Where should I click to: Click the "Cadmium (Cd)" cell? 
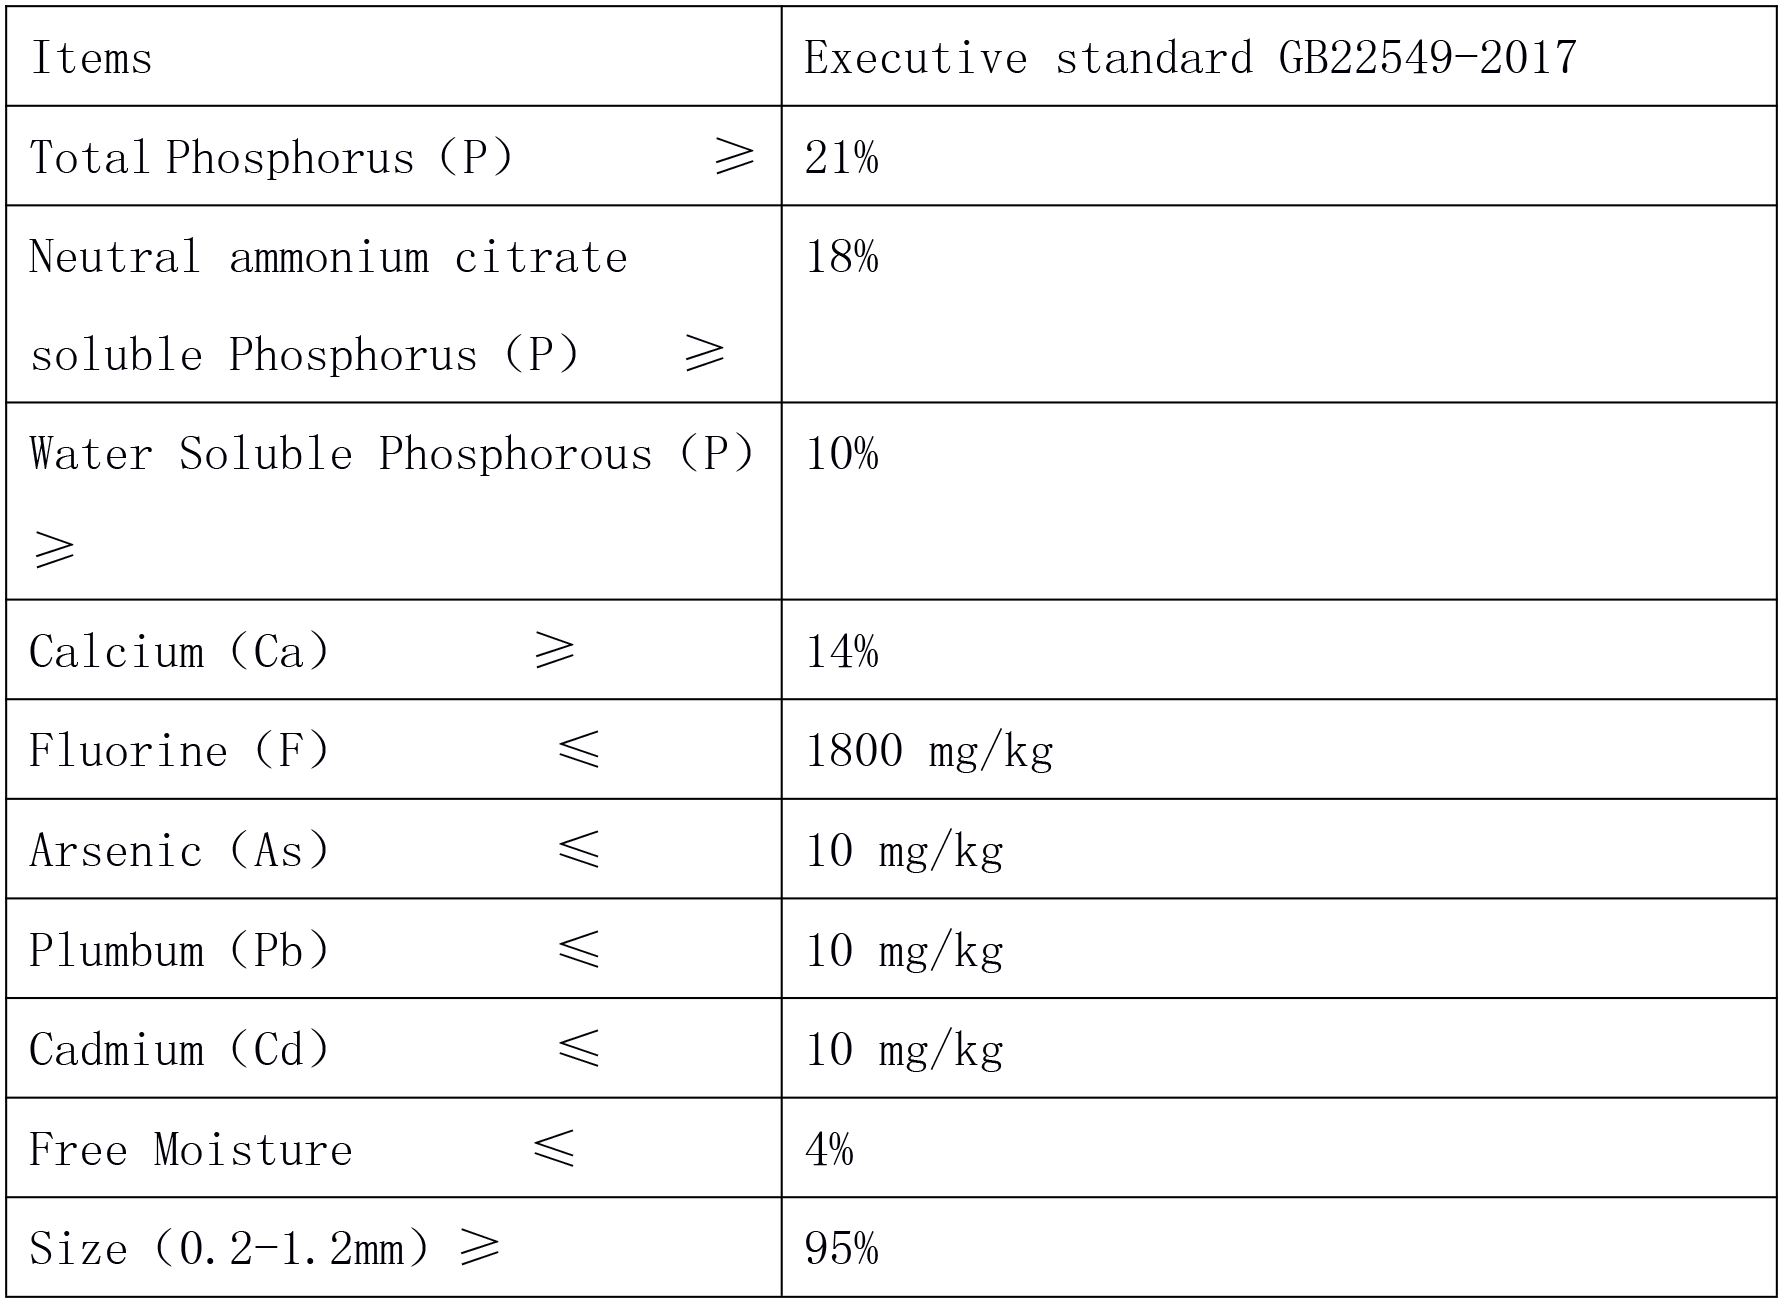[180, 1050]
